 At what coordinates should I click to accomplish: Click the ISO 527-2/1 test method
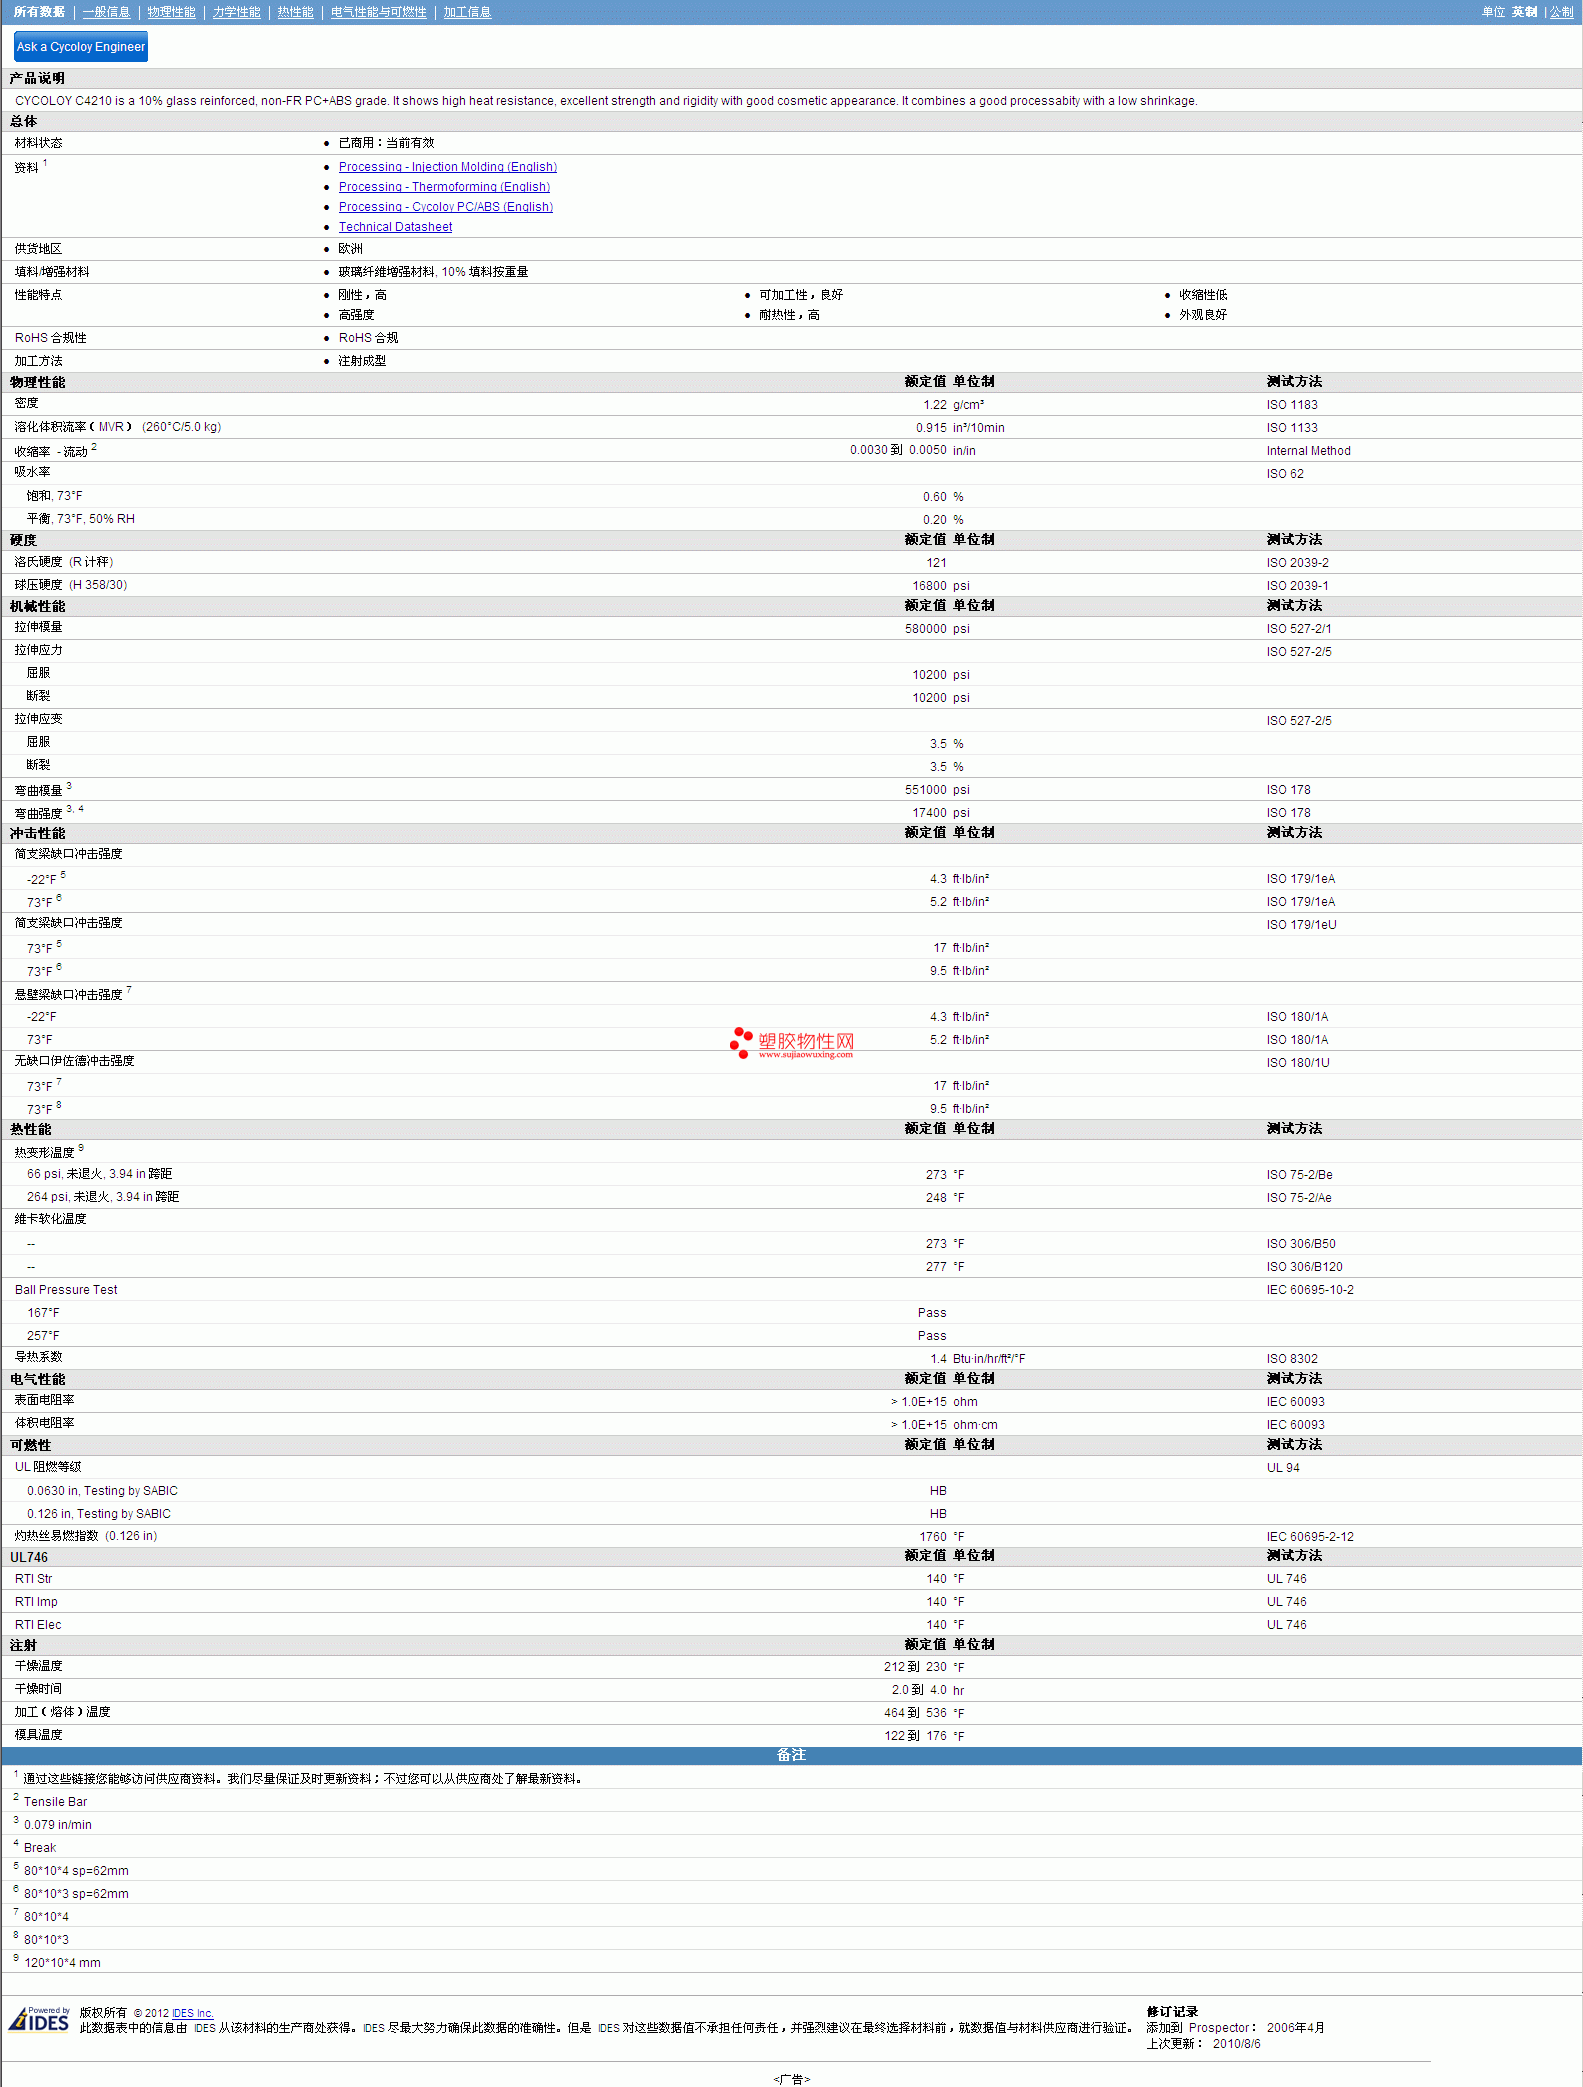click(1299, 629)
